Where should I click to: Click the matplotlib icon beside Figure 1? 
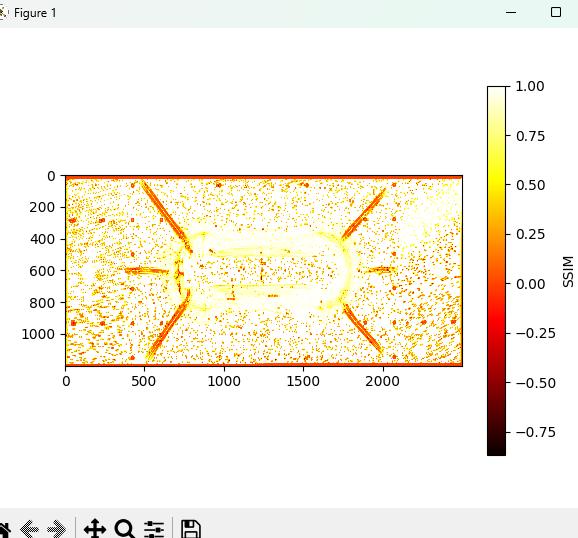pyautogui.click(x=4, y=13)
